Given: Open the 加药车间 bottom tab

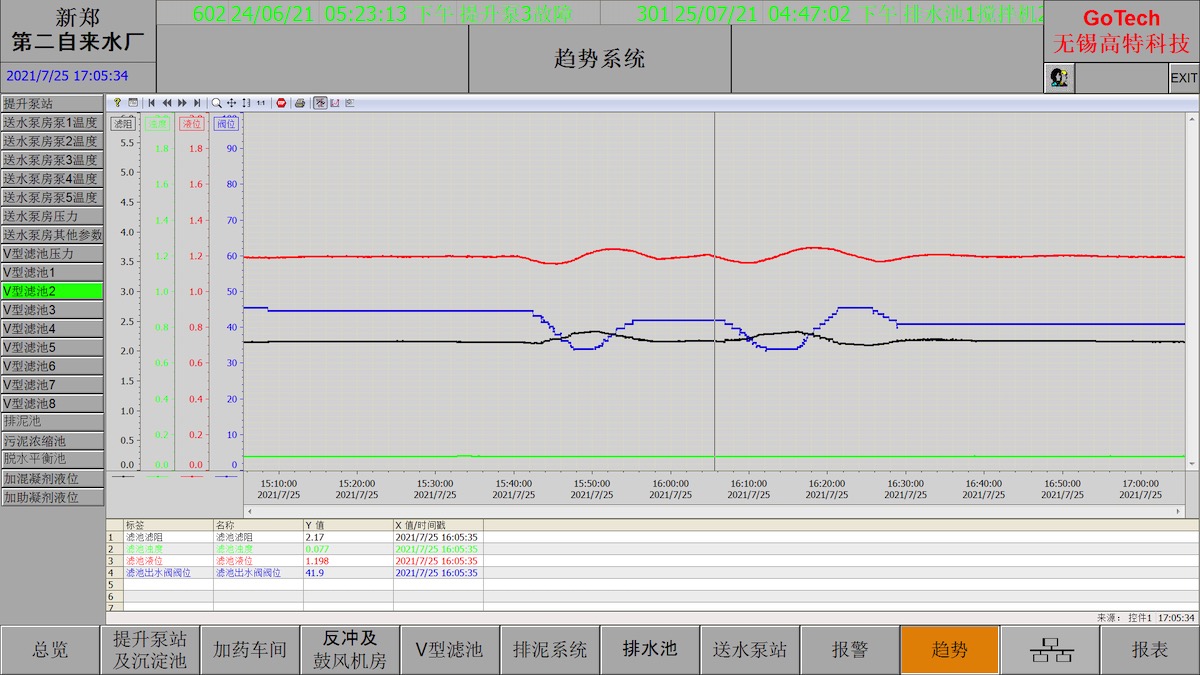Looking at the screenshot, I should tap(250, 650).
